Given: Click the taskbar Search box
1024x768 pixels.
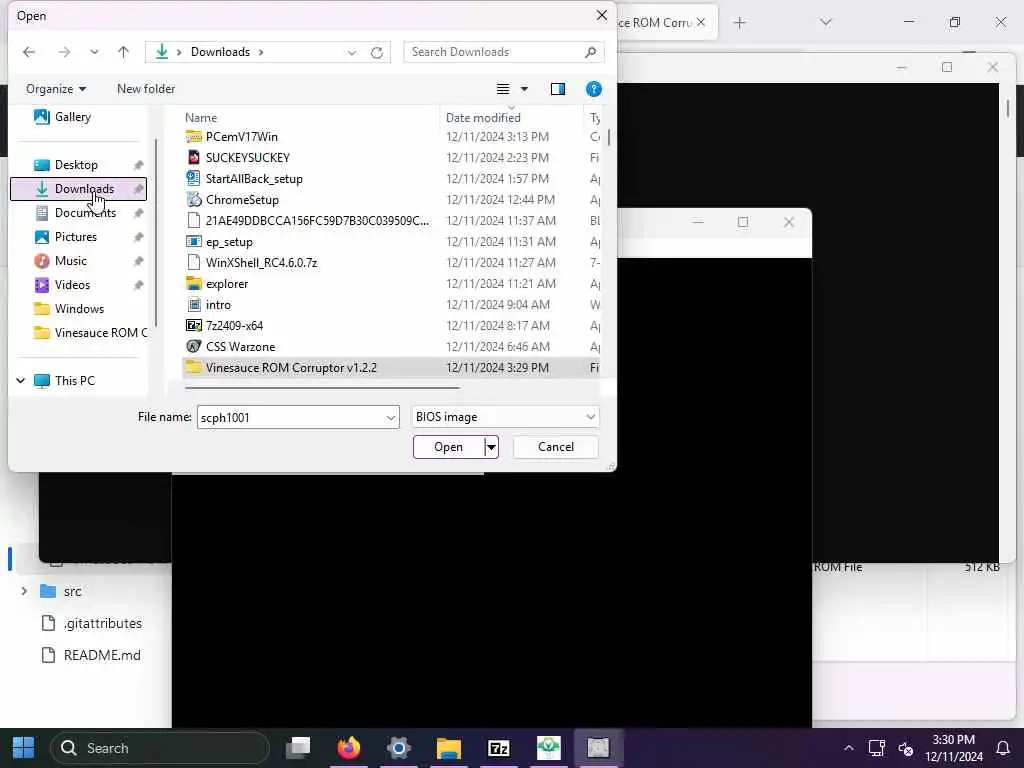Looking at the screenshot, I should (x=160, y=748).
